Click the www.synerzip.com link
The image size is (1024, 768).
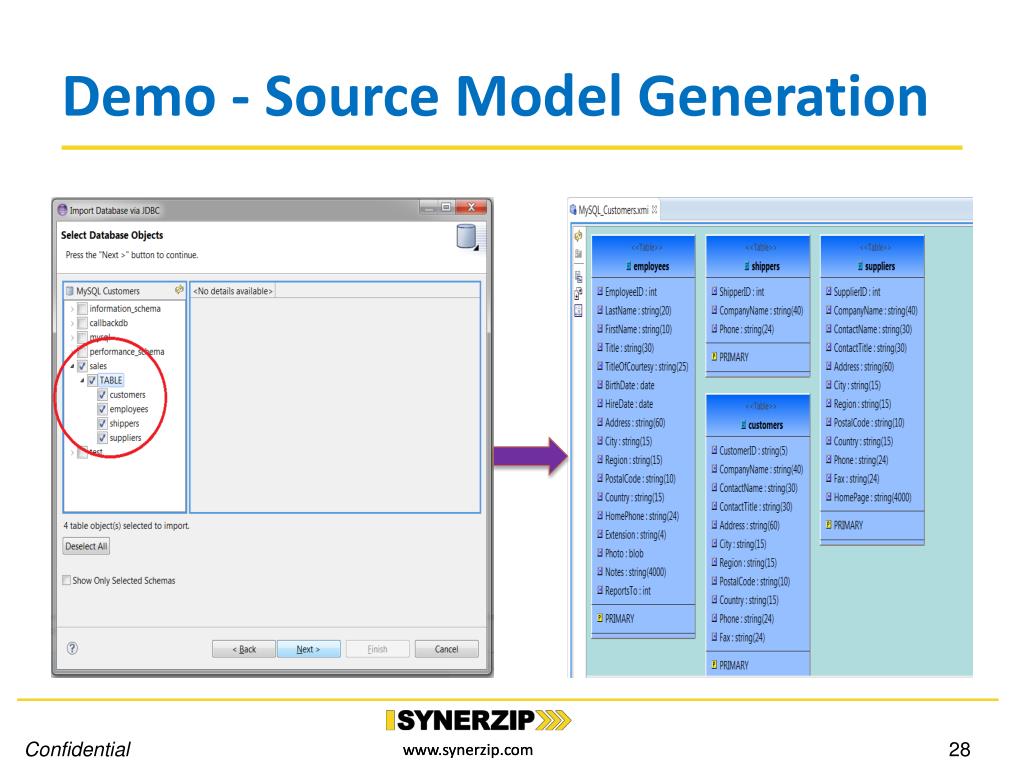[x=468, y=750]
